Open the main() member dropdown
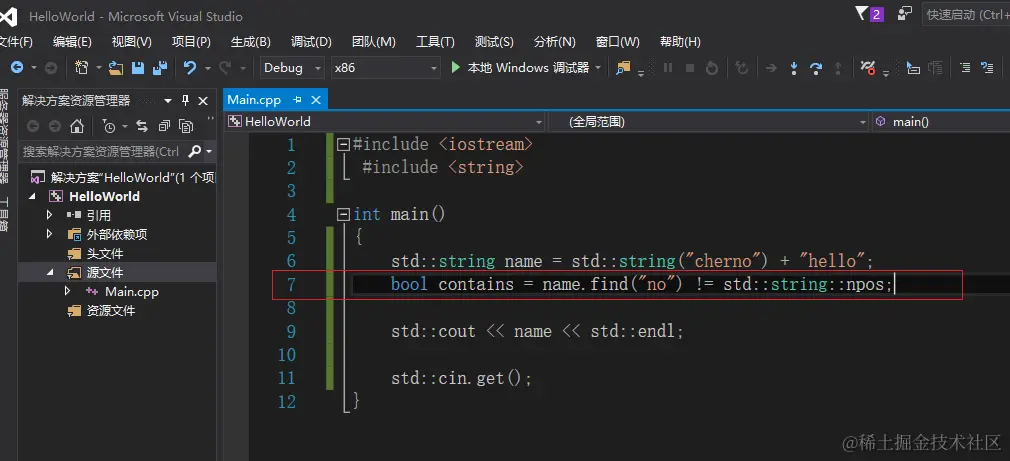The image size is (1010, 461). coord(941,122)
